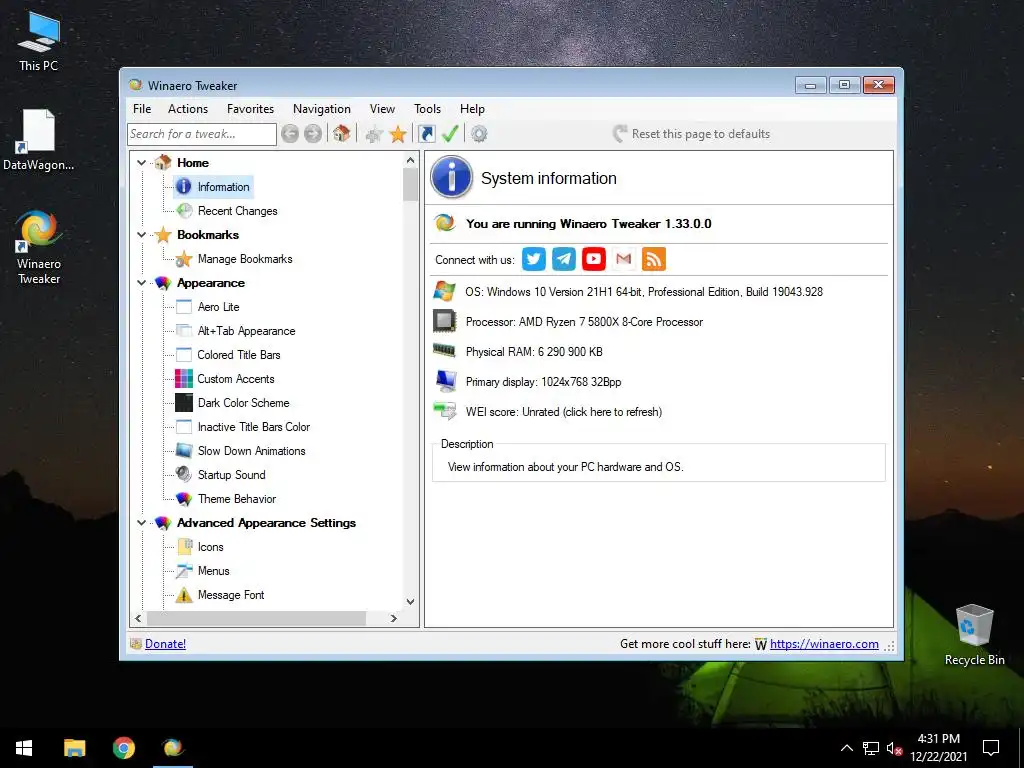
Task: Select the DataWagon desktop shortcut file
Action: click(39, 140)
